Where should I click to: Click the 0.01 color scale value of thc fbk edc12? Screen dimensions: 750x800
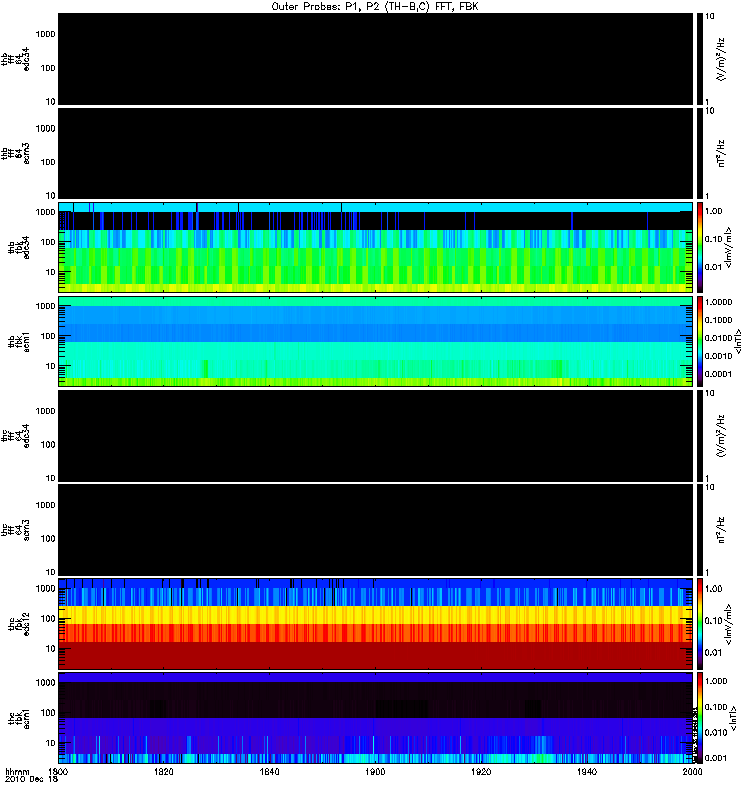coord(713,653)
